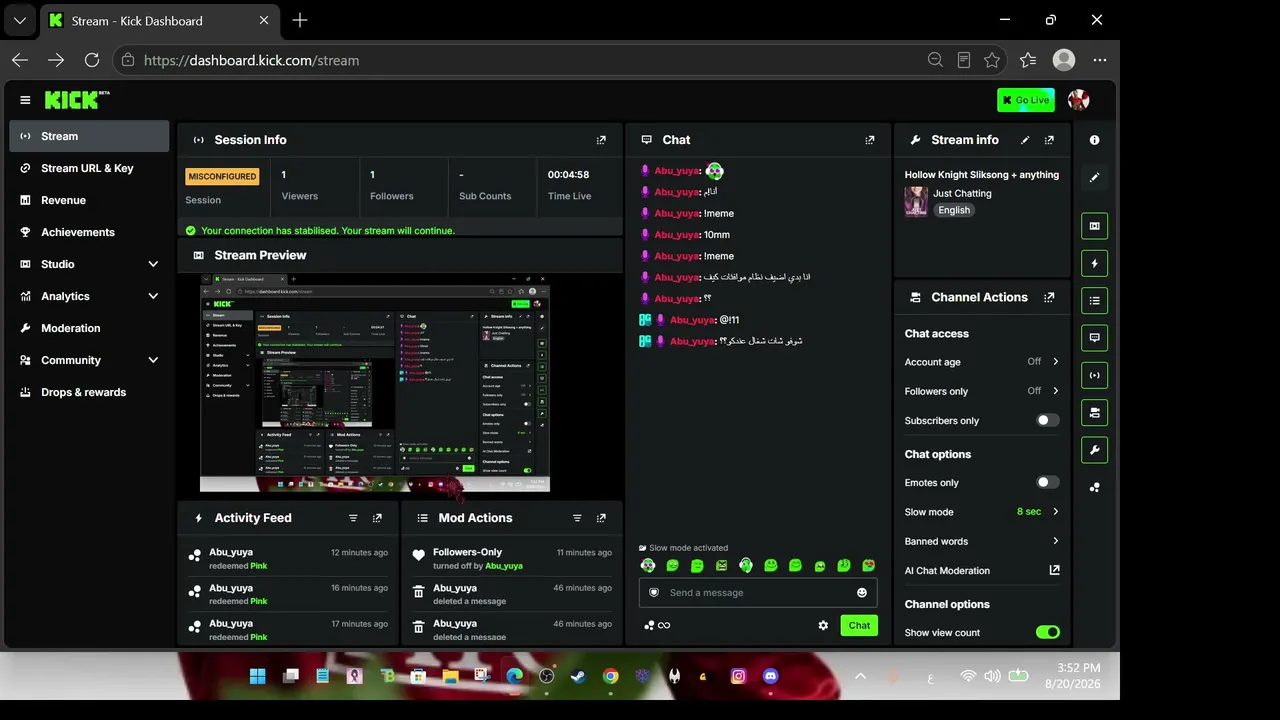This screenshot has height=720, width=1280.
Task: Open a new browser tab
Action: click(x=300, y=20)
